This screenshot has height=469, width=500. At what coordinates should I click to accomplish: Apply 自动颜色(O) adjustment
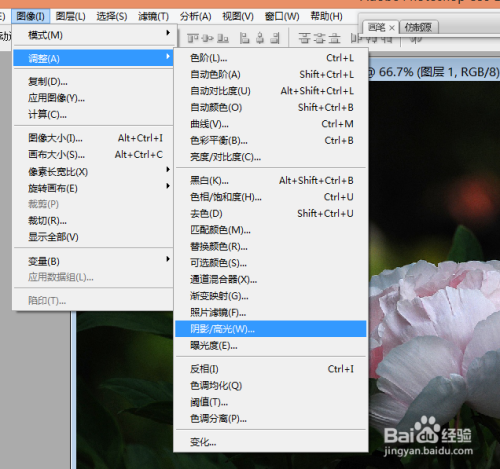(x=271, y=107)
